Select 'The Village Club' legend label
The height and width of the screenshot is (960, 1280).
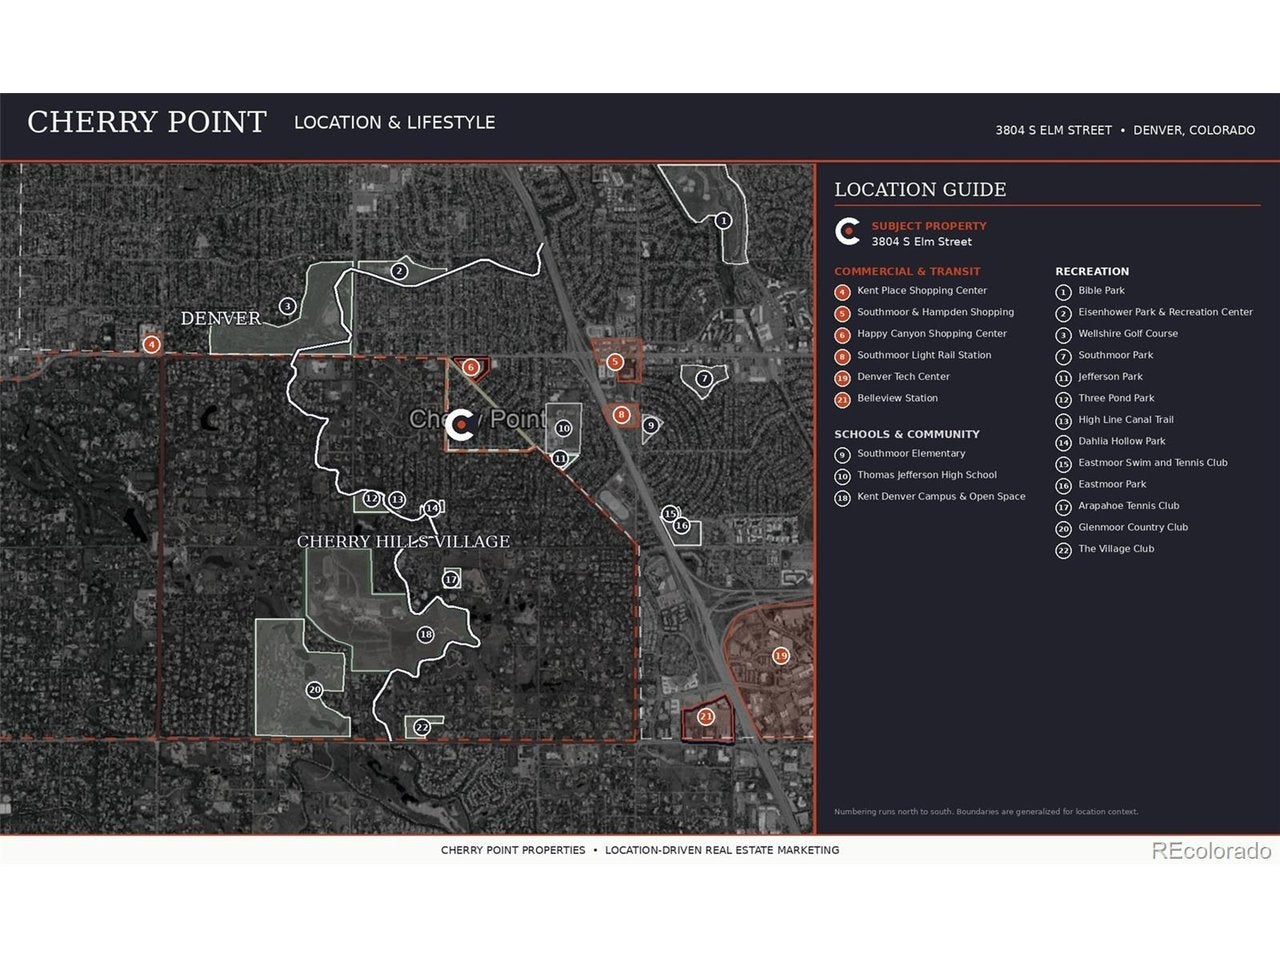point(1116,549)
